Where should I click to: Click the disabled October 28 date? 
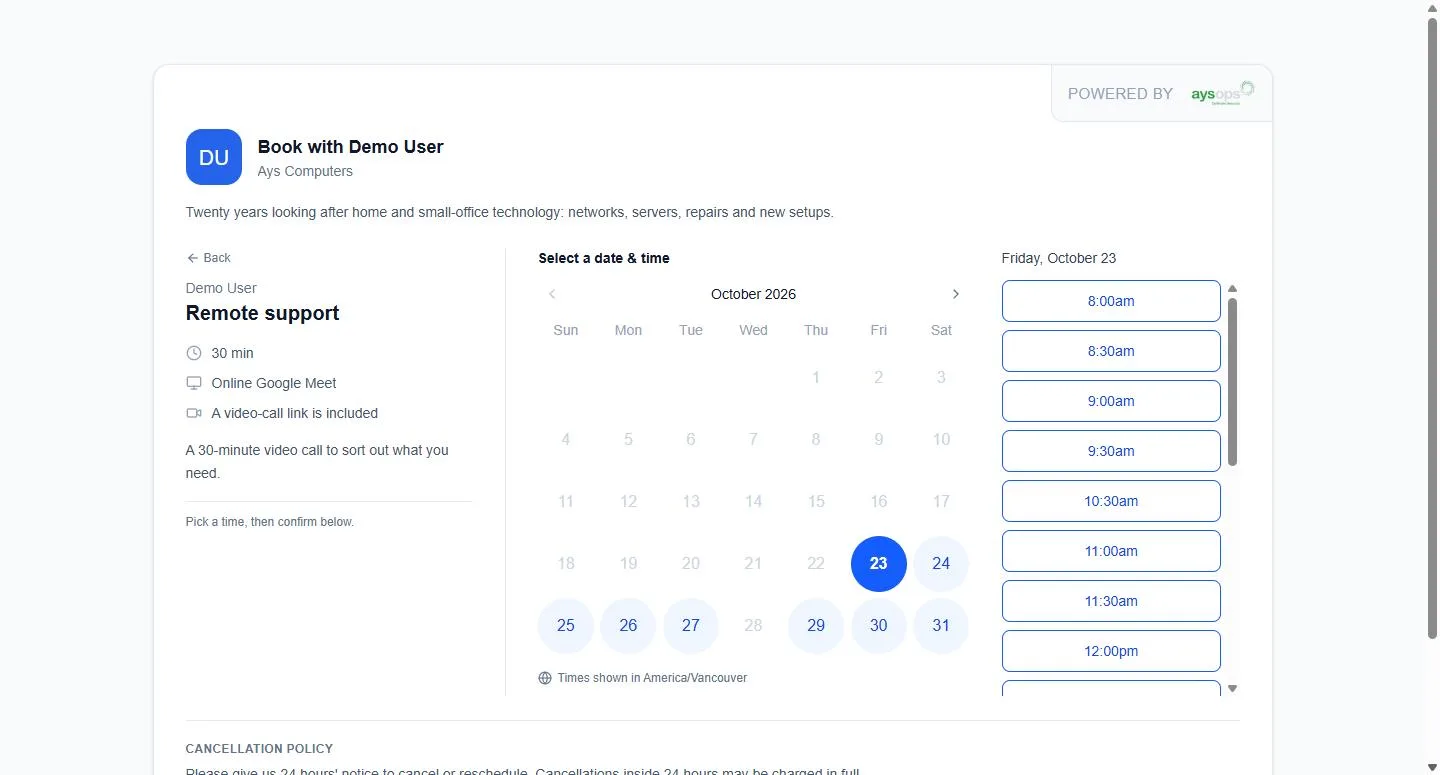[x=753, y=626]
